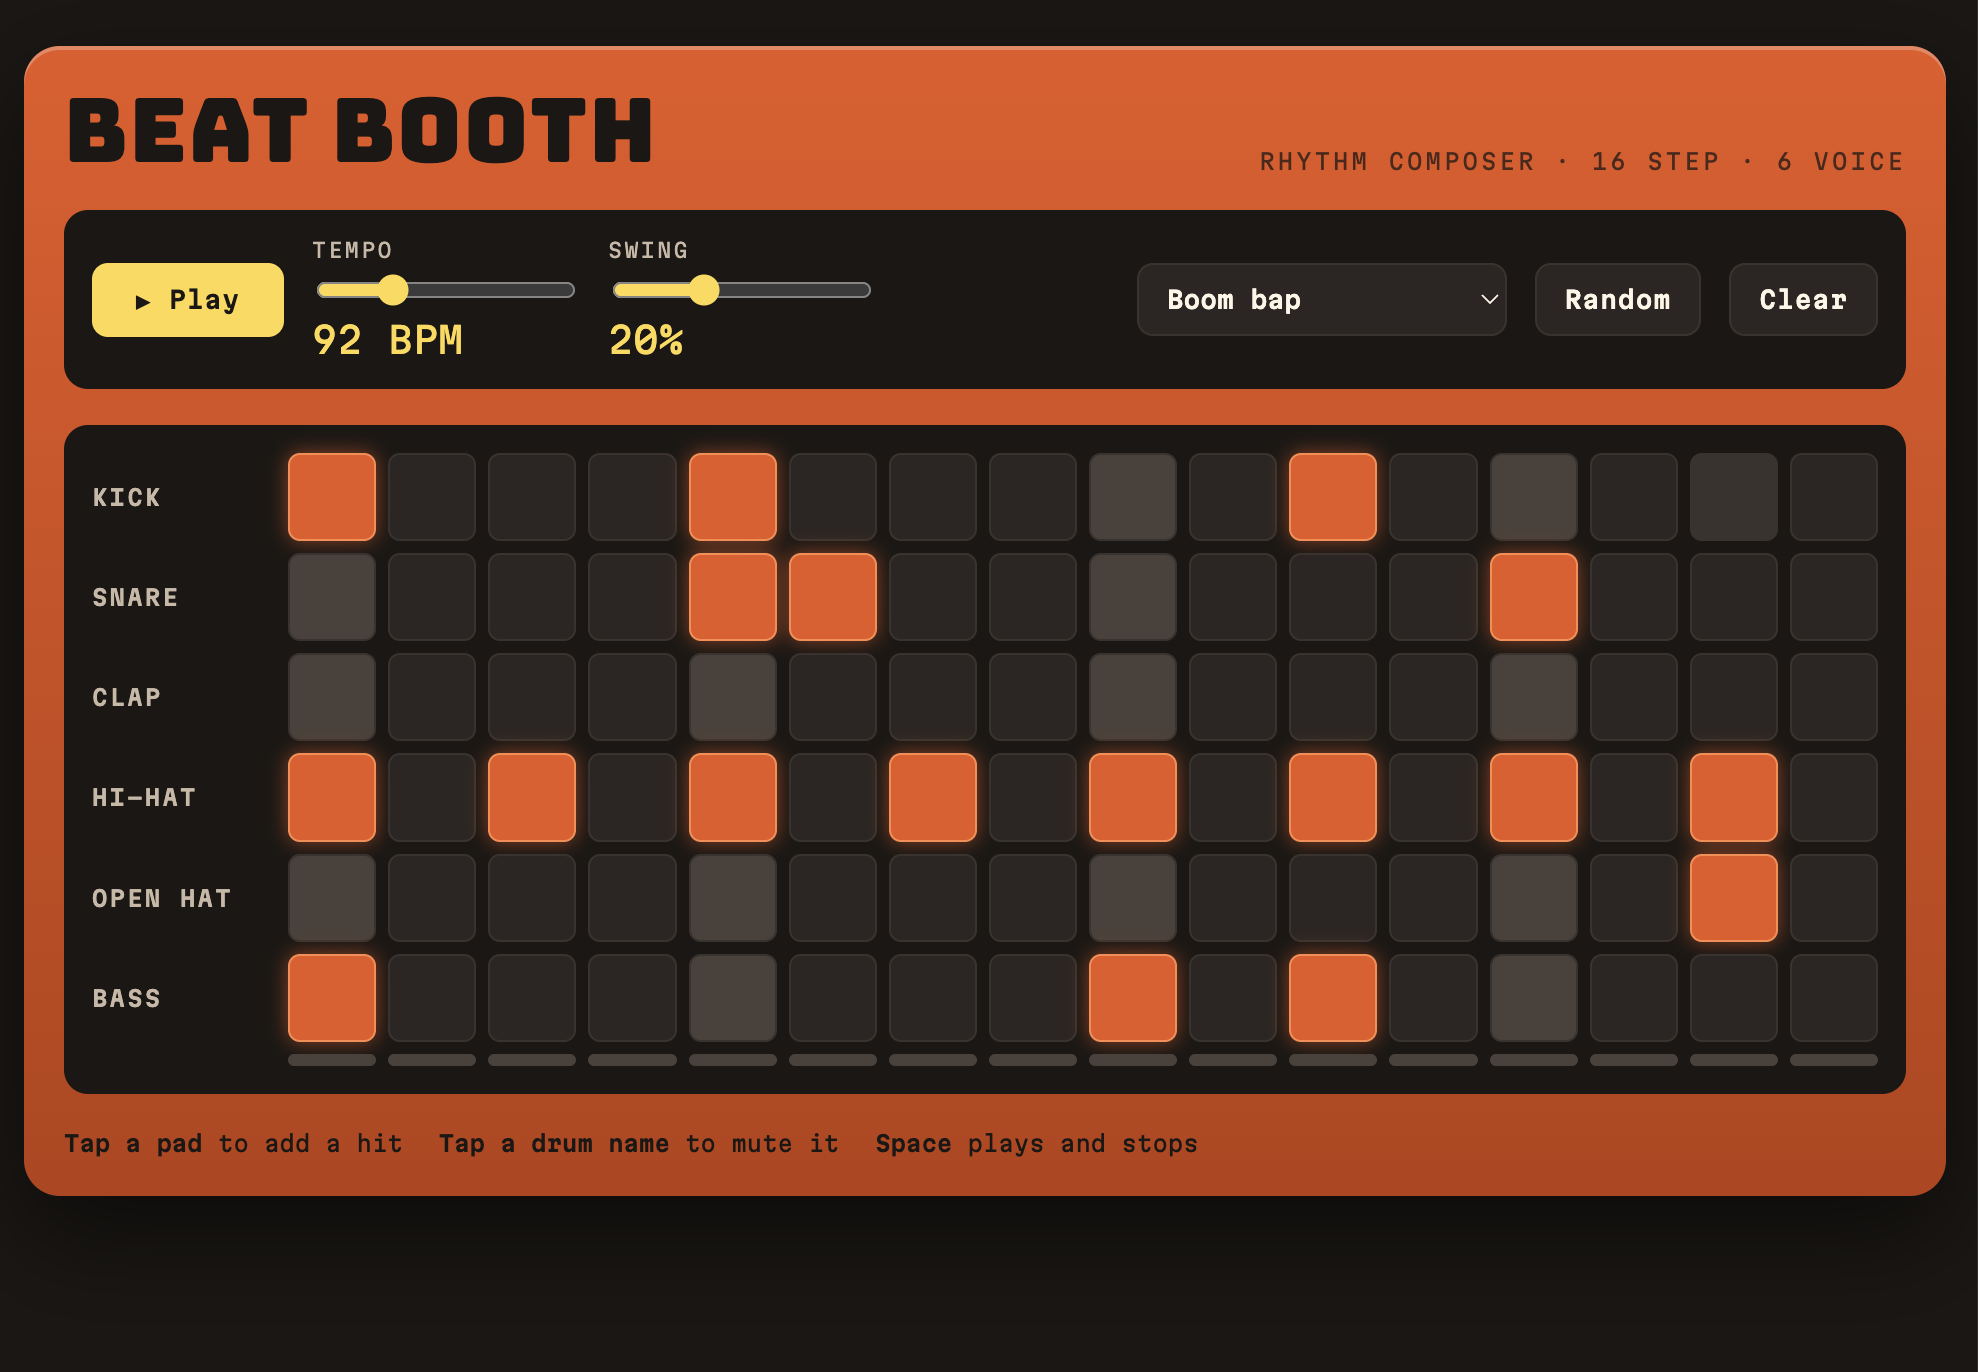
Task: Enable Kick pad at step 16
Action: tap(1834, 497)
